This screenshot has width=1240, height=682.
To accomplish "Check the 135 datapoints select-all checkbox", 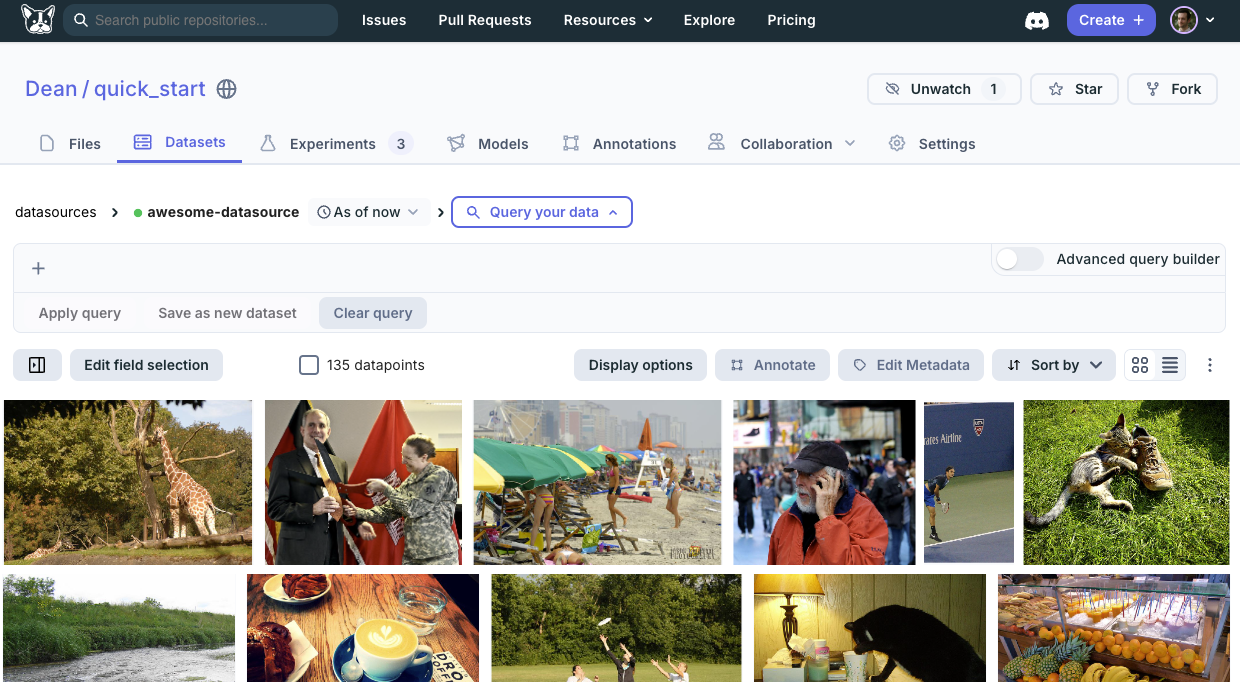I will coord(309,365).
